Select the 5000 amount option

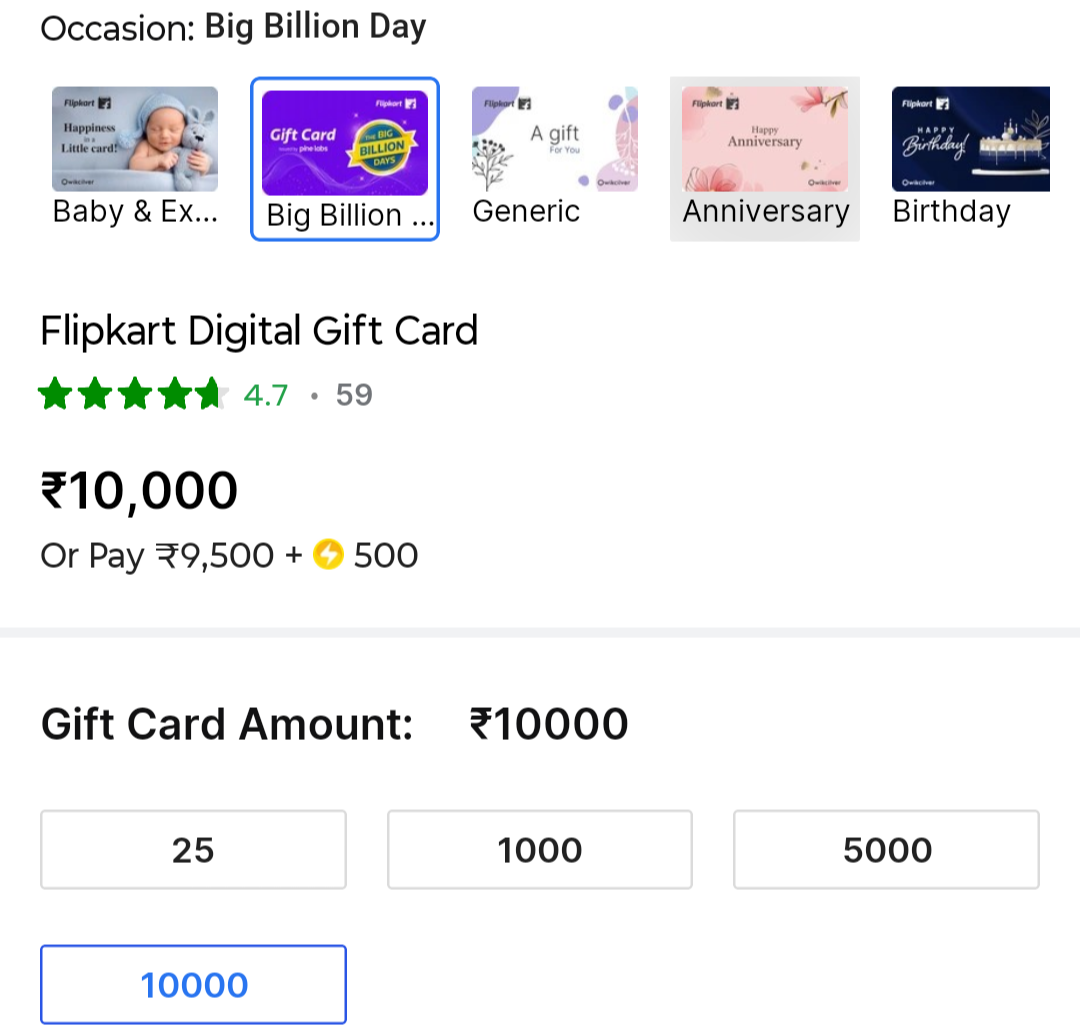pos(887,850)
